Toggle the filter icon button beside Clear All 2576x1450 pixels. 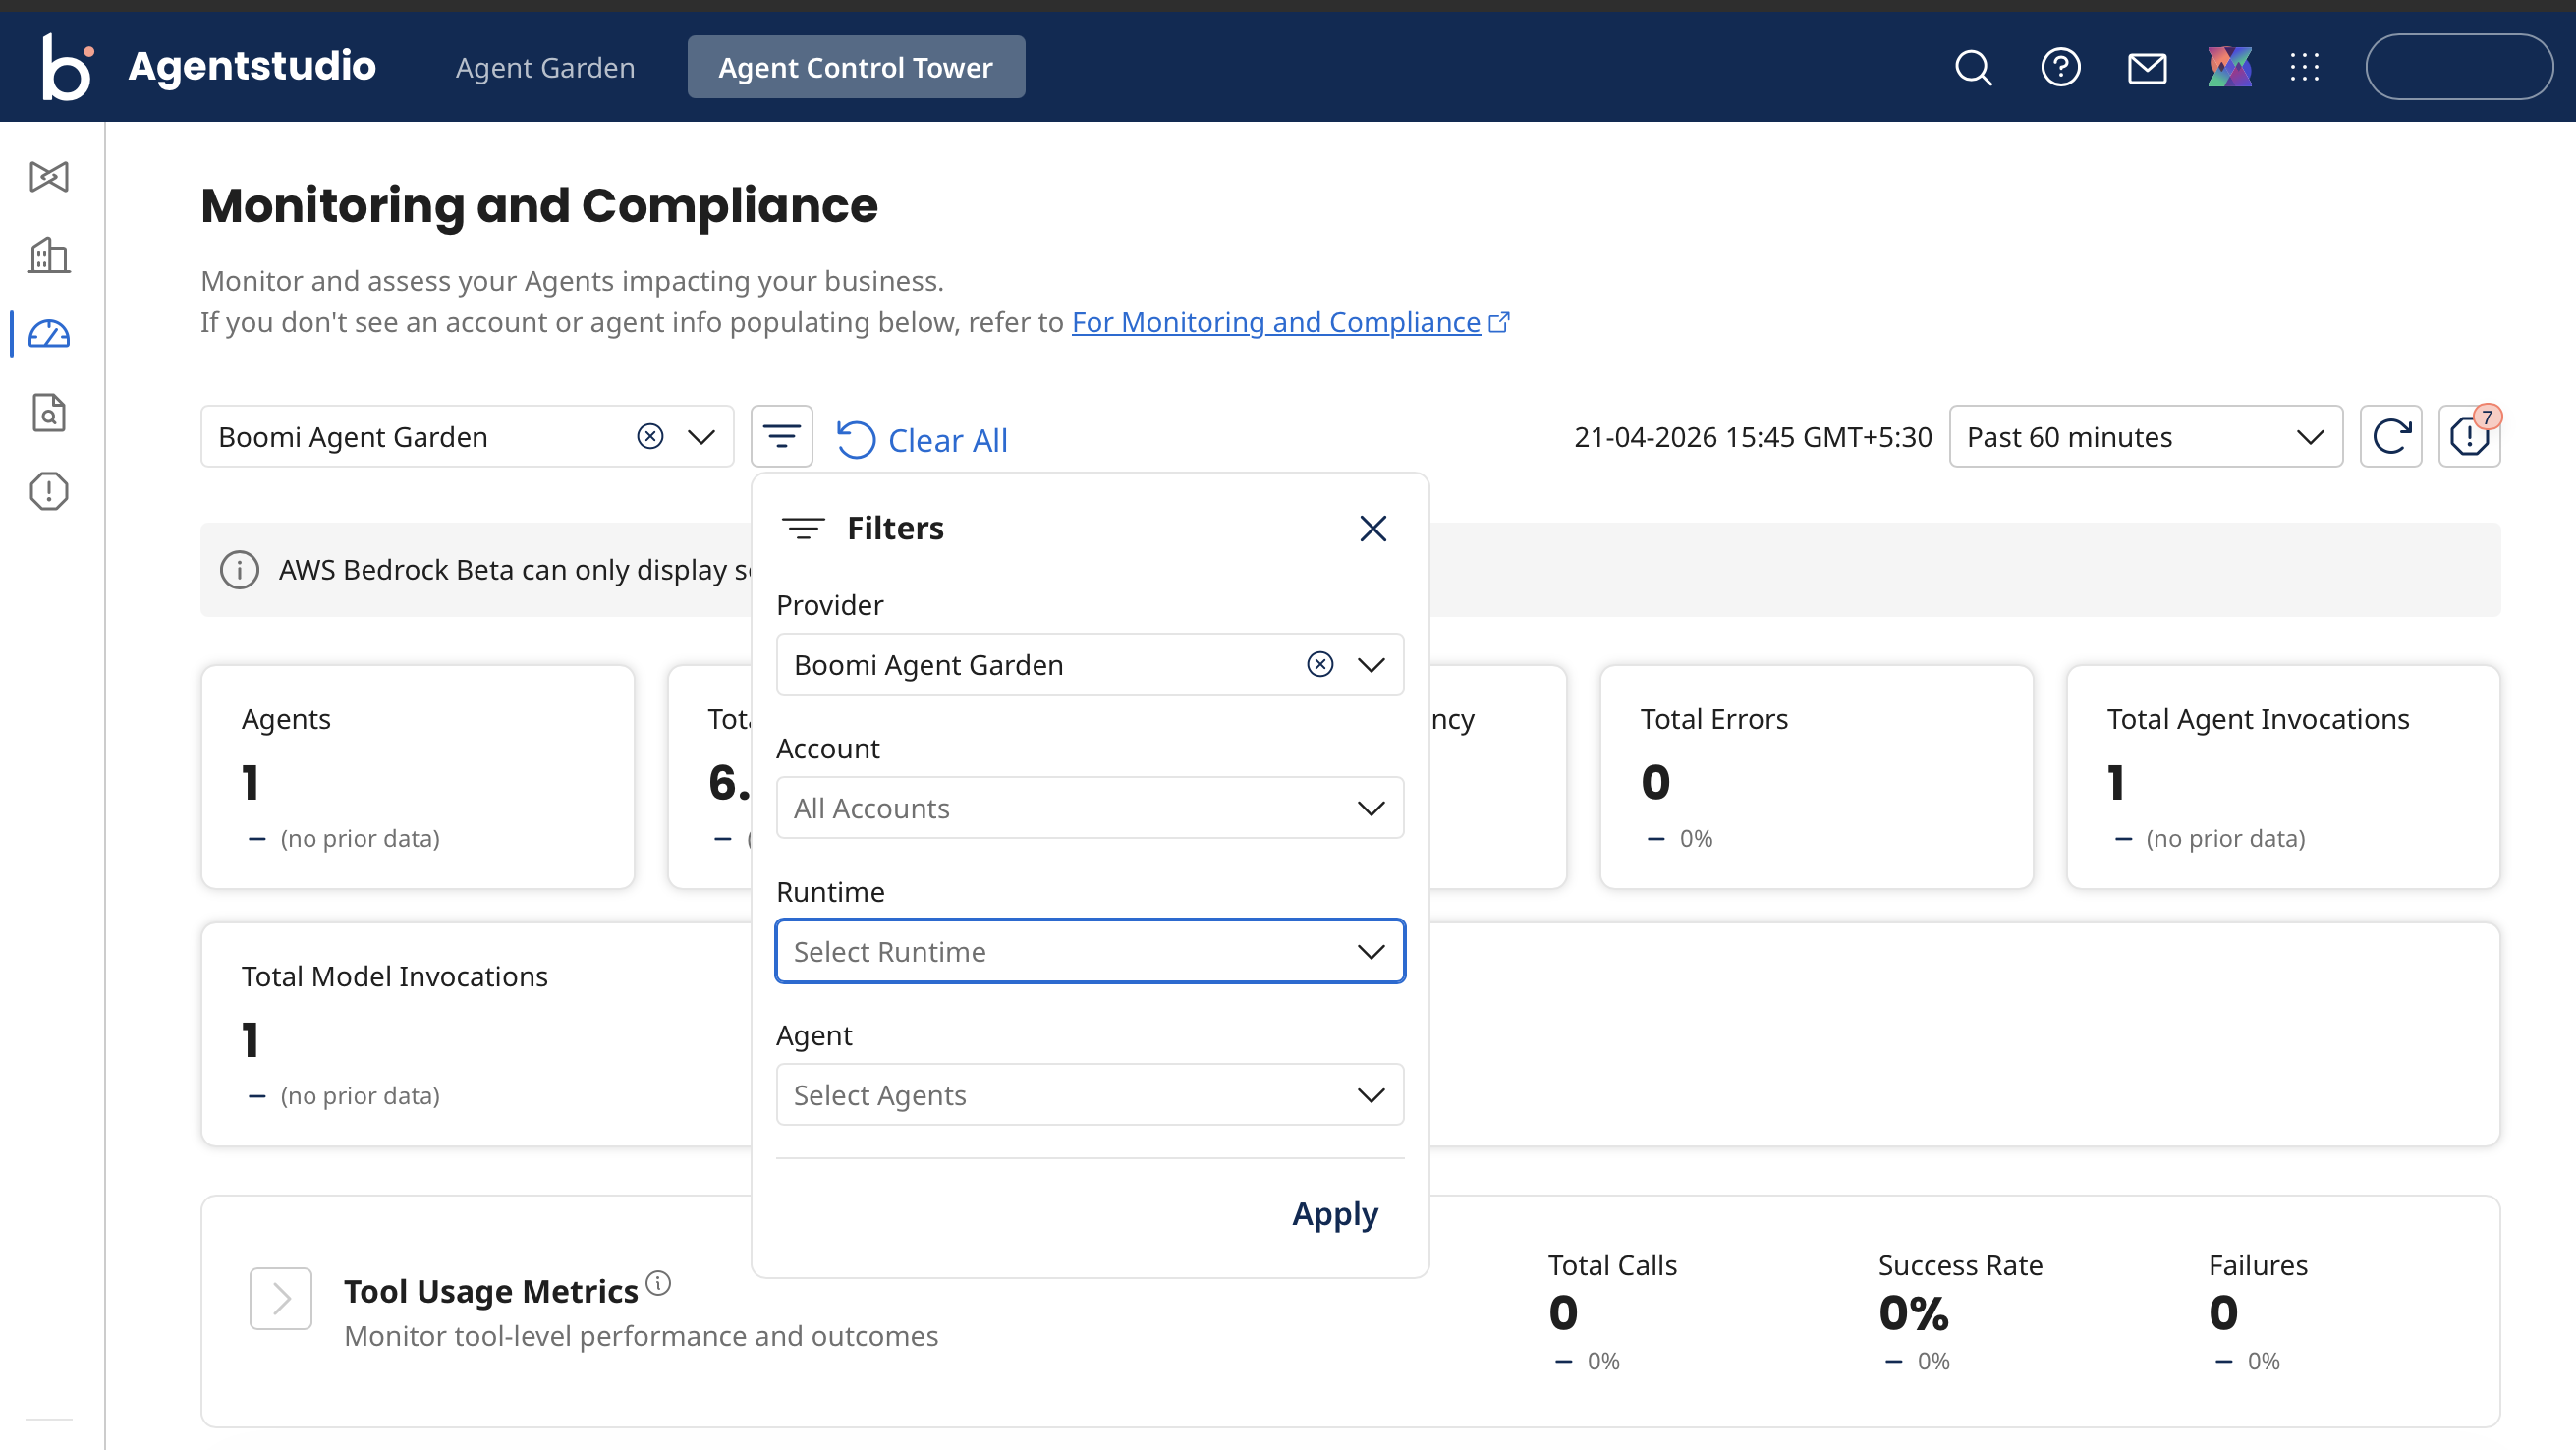pos(781,437)
